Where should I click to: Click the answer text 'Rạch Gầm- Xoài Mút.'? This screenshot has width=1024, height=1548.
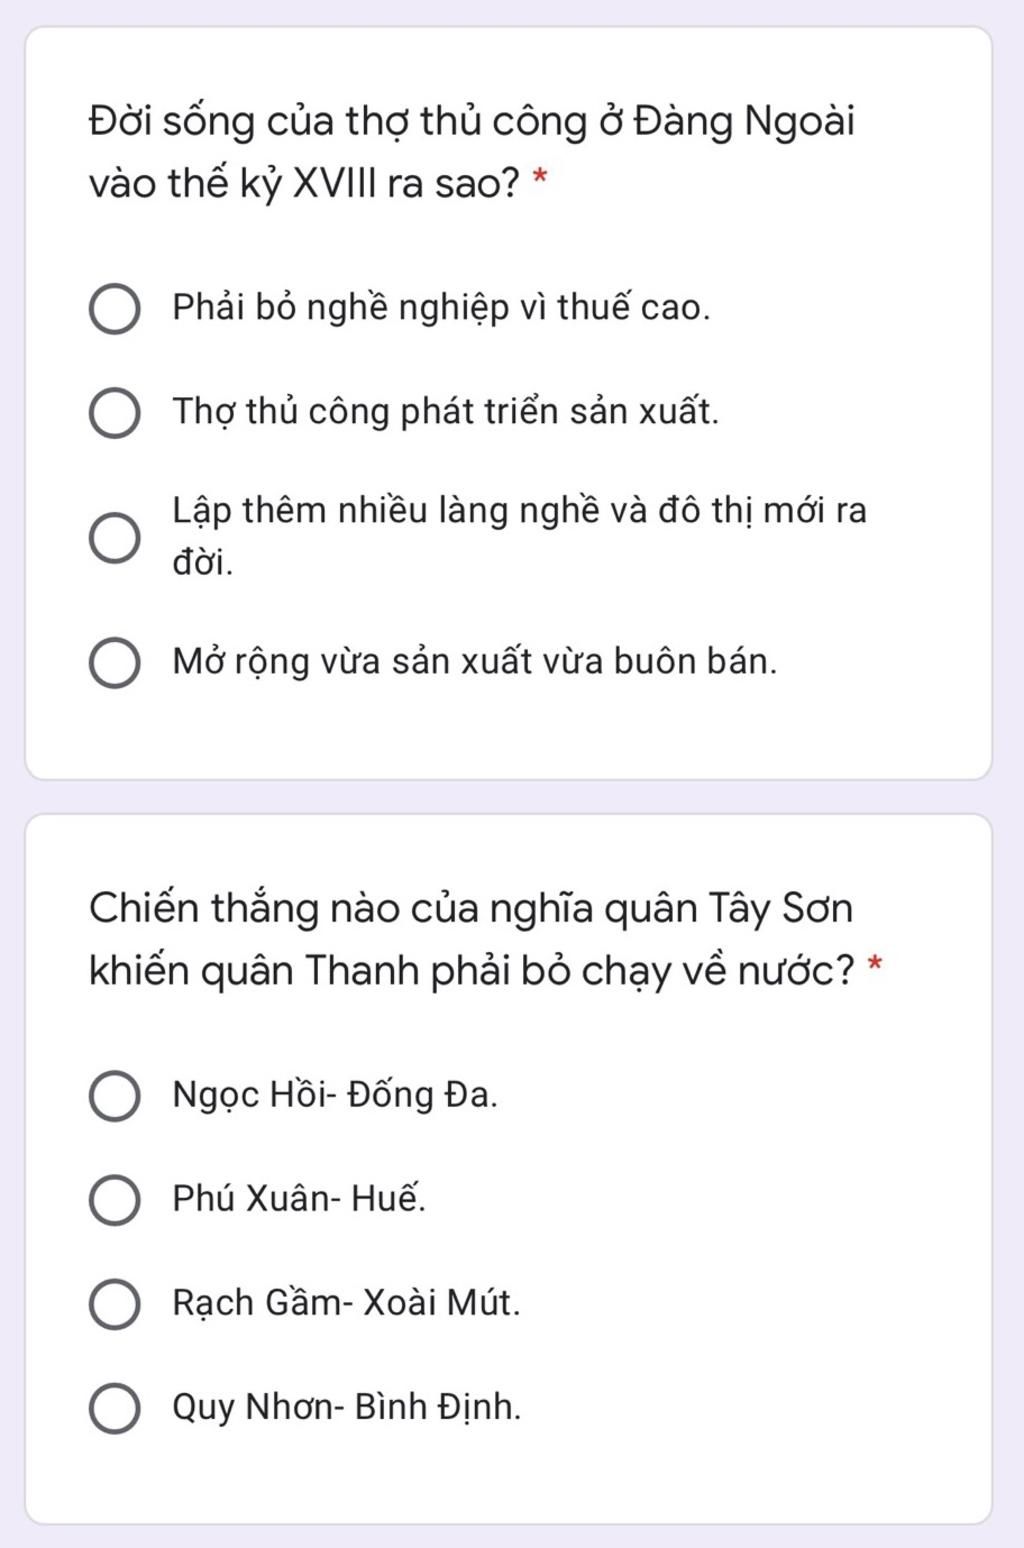346,1303
